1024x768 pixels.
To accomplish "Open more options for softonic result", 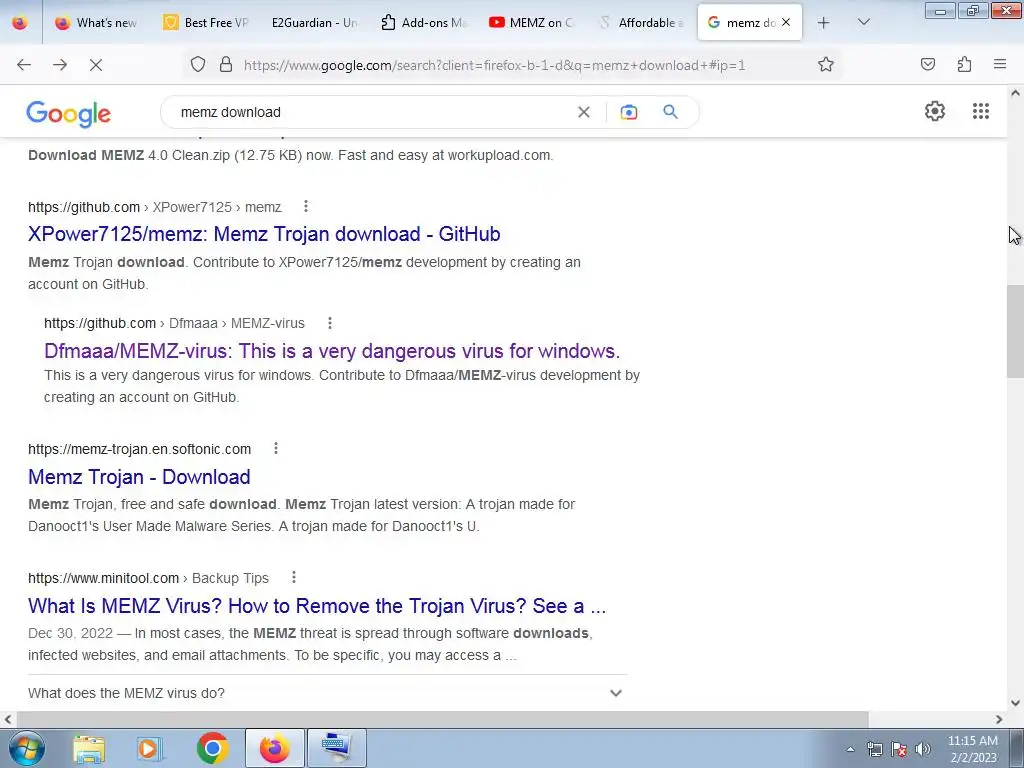I will [x=276, y=448].
